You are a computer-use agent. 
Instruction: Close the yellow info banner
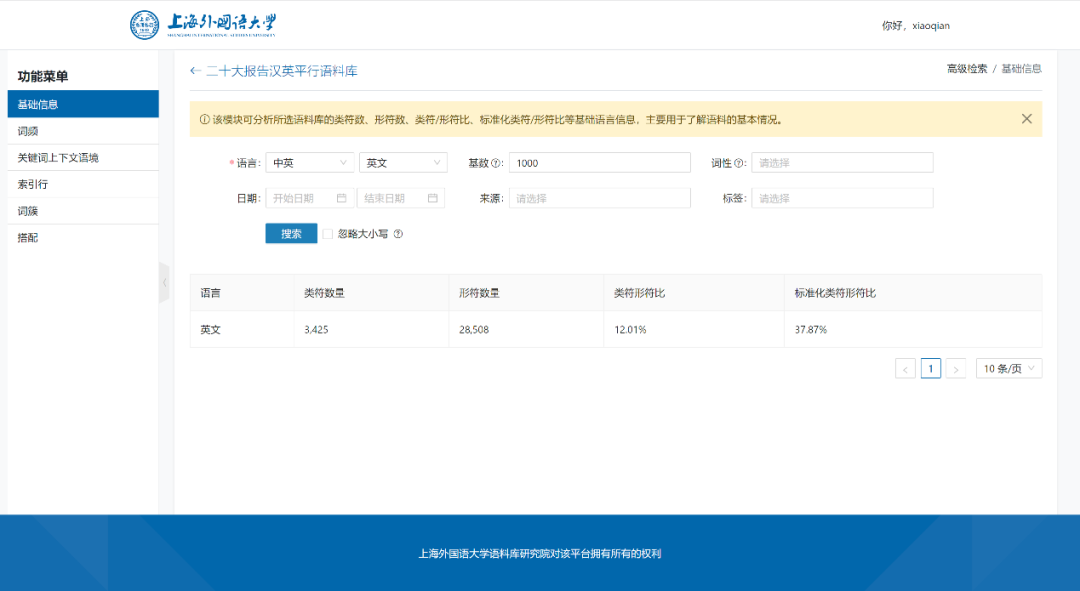click(1026, 119)
